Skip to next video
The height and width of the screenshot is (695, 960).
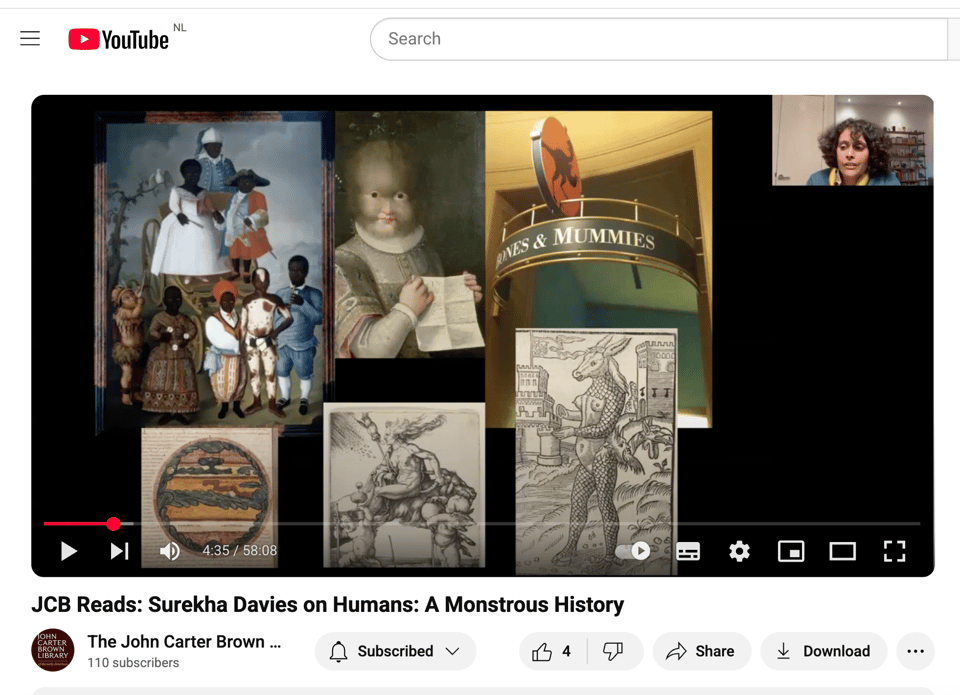pyautogui.click(x=119, y=551)
